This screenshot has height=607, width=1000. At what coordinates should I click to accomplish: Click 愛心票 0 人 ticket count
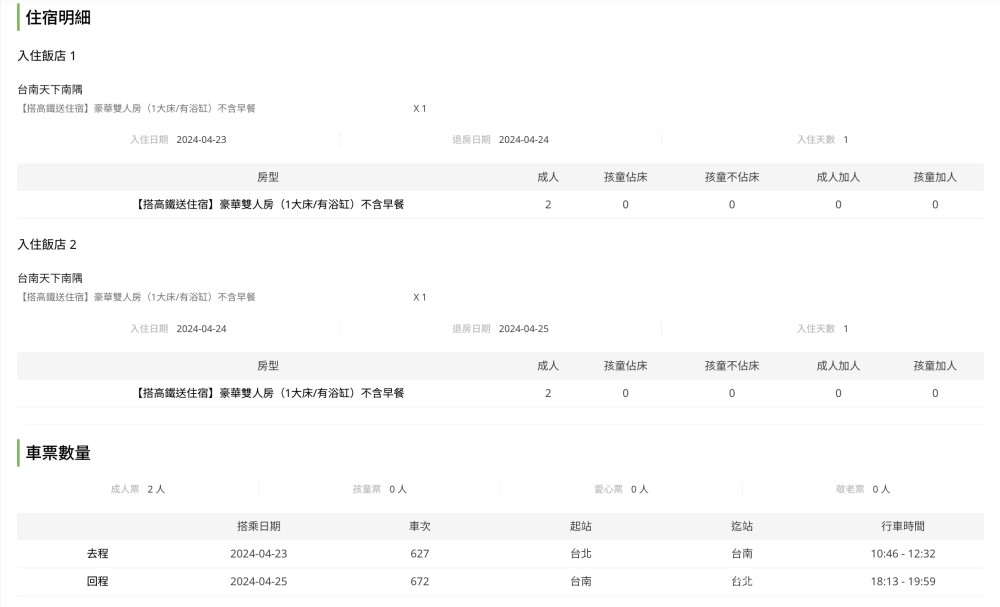[x=621, y=489]
